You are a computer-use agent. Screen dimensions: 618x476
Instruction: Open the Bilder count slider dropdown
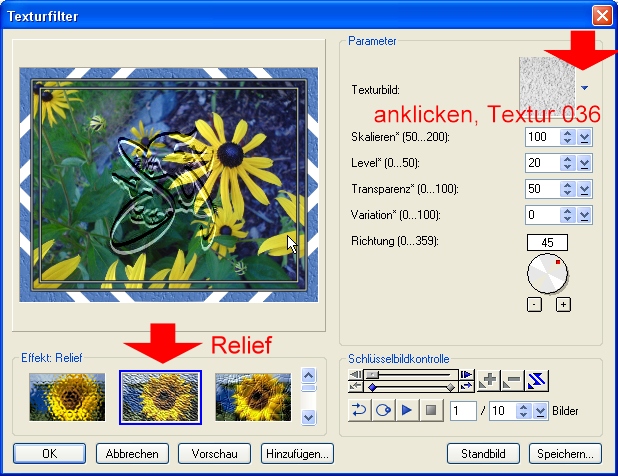tap(540, 411)
